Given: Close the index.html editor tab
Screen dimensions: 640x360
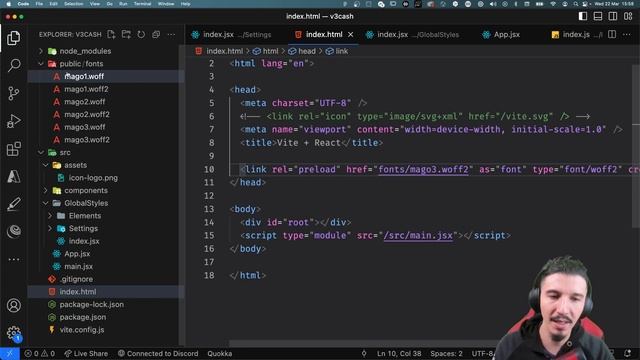Looking at the screenshot, I should [x=350, y=35].
